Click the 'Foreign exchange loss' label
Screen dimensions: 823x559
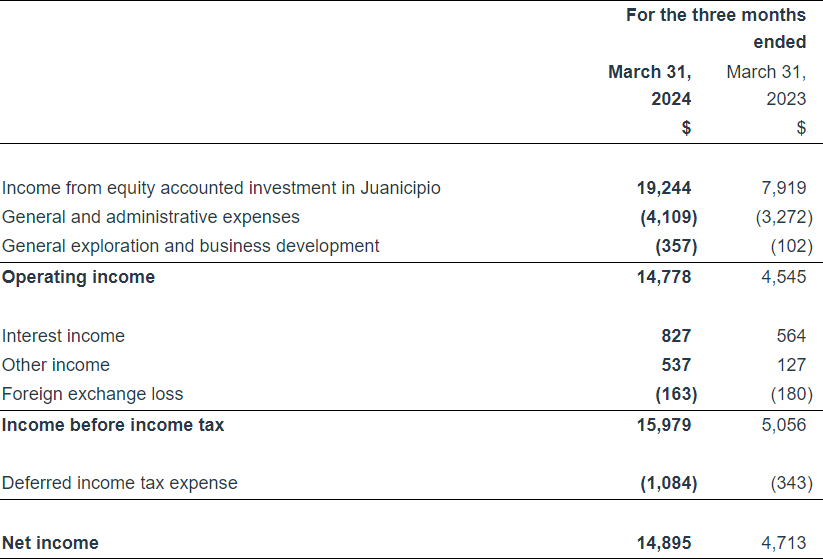(x=92, y=394)
